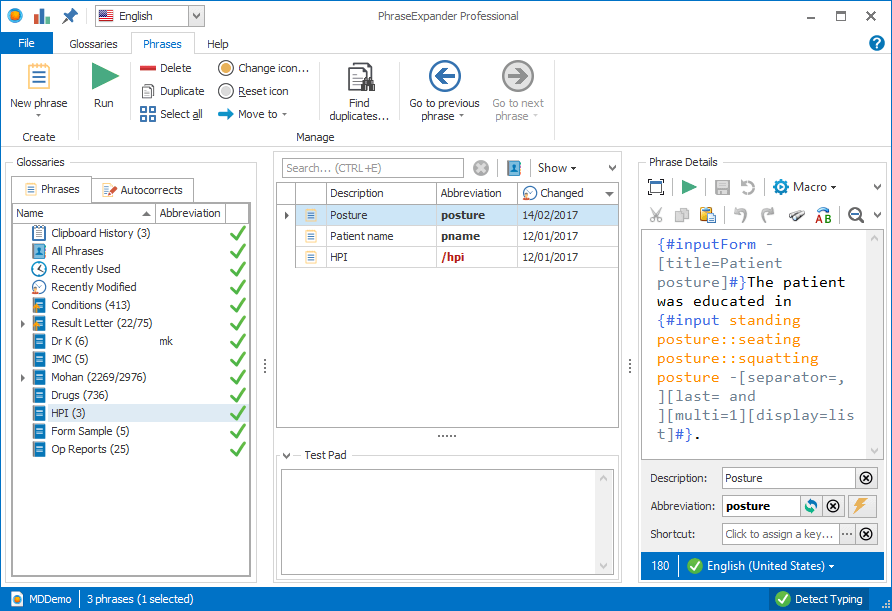Toggle full screen editor icon in Phrase Details

[656, 187]
